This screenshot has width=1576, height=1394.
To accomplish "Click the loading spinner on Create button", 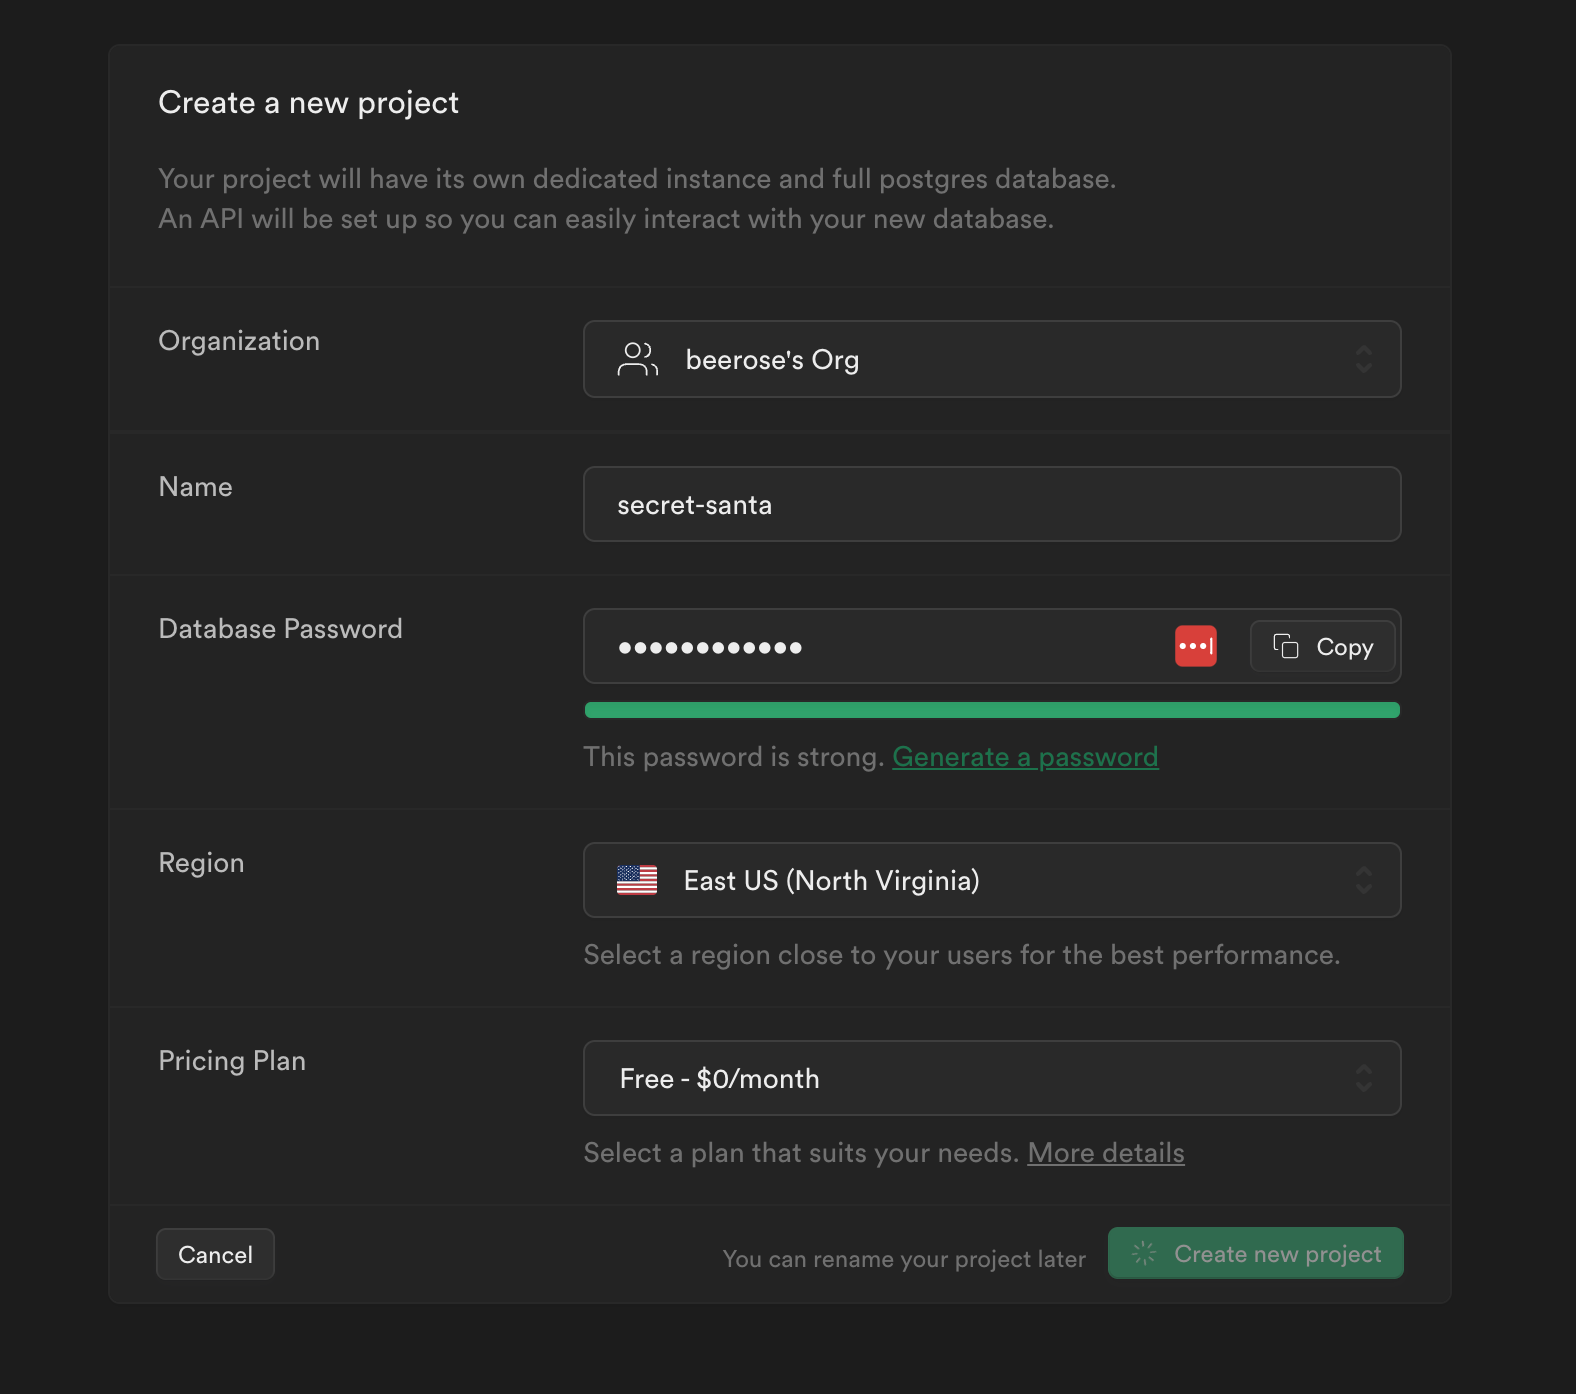I will pyautogui.click(x=1144, y=1253).
